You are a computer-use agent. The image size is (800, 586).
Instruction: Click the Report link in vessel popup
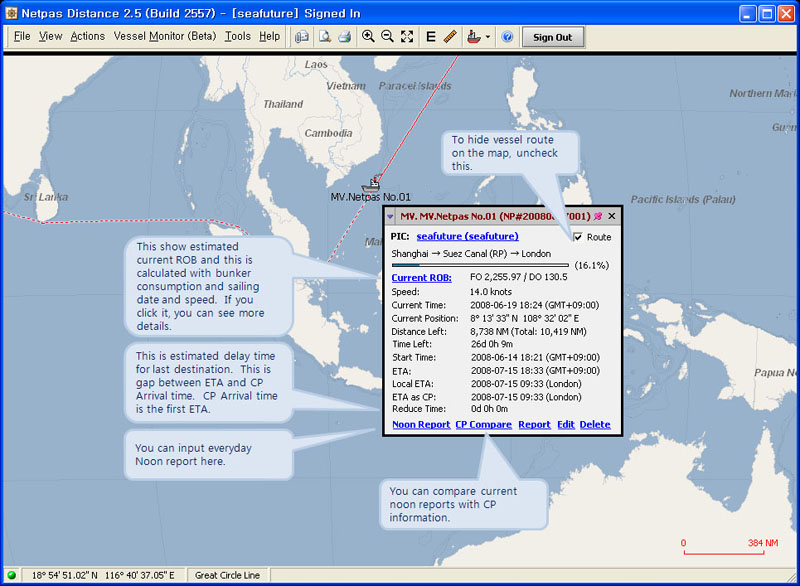coord(534,424)
